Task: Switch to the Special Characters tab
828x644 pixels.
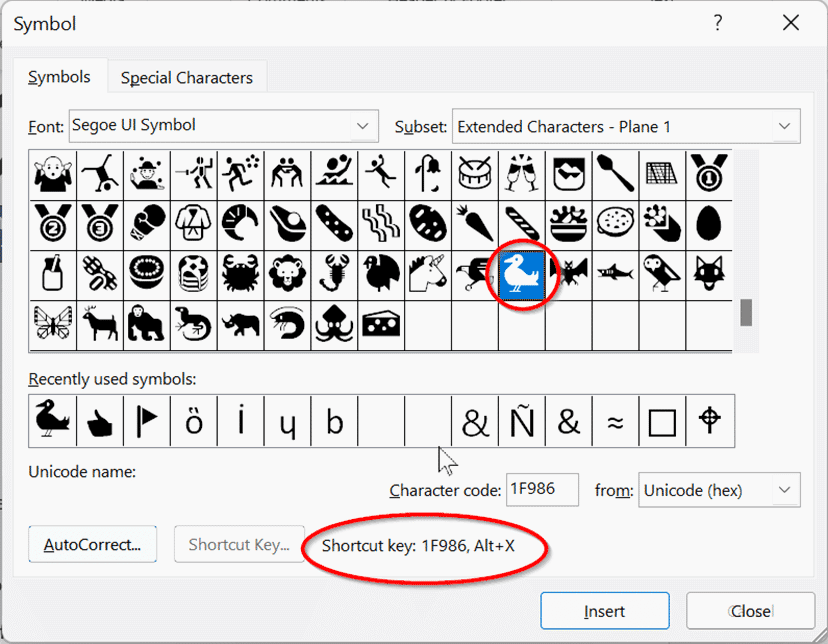Action: click(186, 77)
